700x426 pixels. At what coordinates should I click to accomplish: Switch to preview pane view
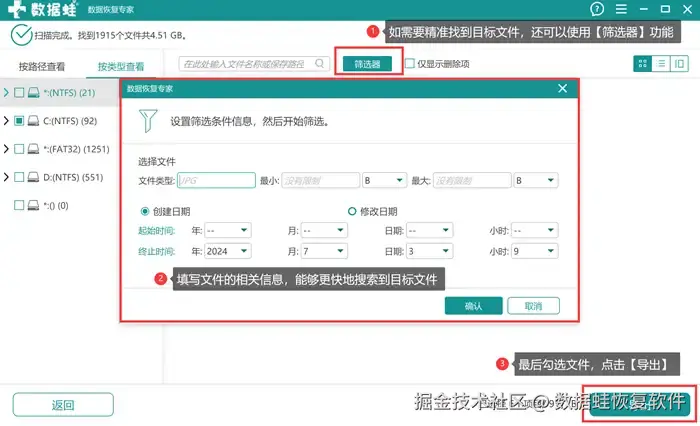[679, 63]
